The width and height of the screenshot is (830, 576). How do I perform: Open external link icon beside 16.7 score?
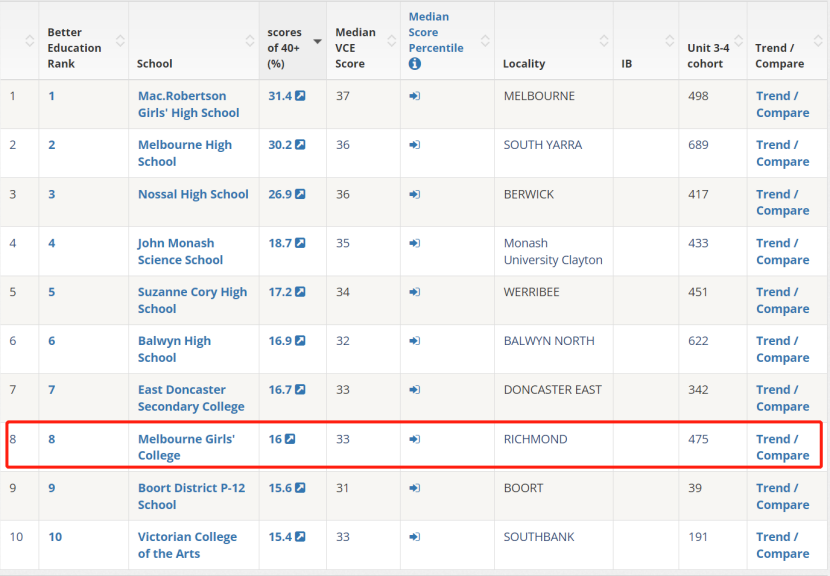pos(300,390)
